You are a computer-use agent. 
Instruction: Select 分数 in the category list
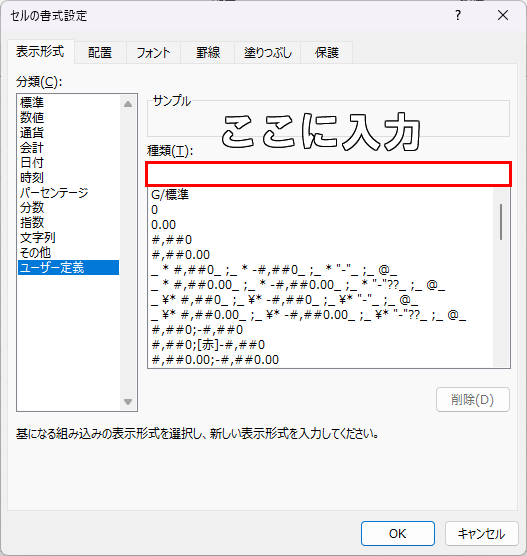pyautogui.click(x=68, y=207)
